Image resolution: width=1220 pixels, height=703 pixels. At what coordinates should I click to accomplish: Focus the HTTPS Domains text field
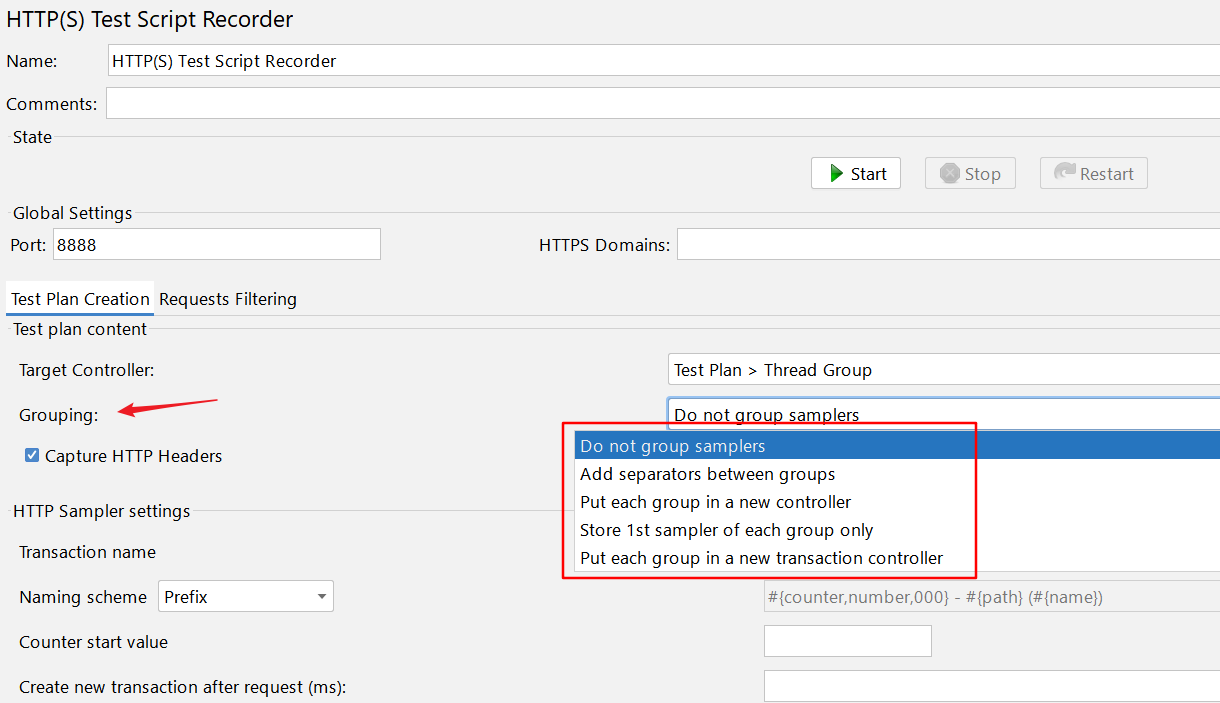point(947,244)
